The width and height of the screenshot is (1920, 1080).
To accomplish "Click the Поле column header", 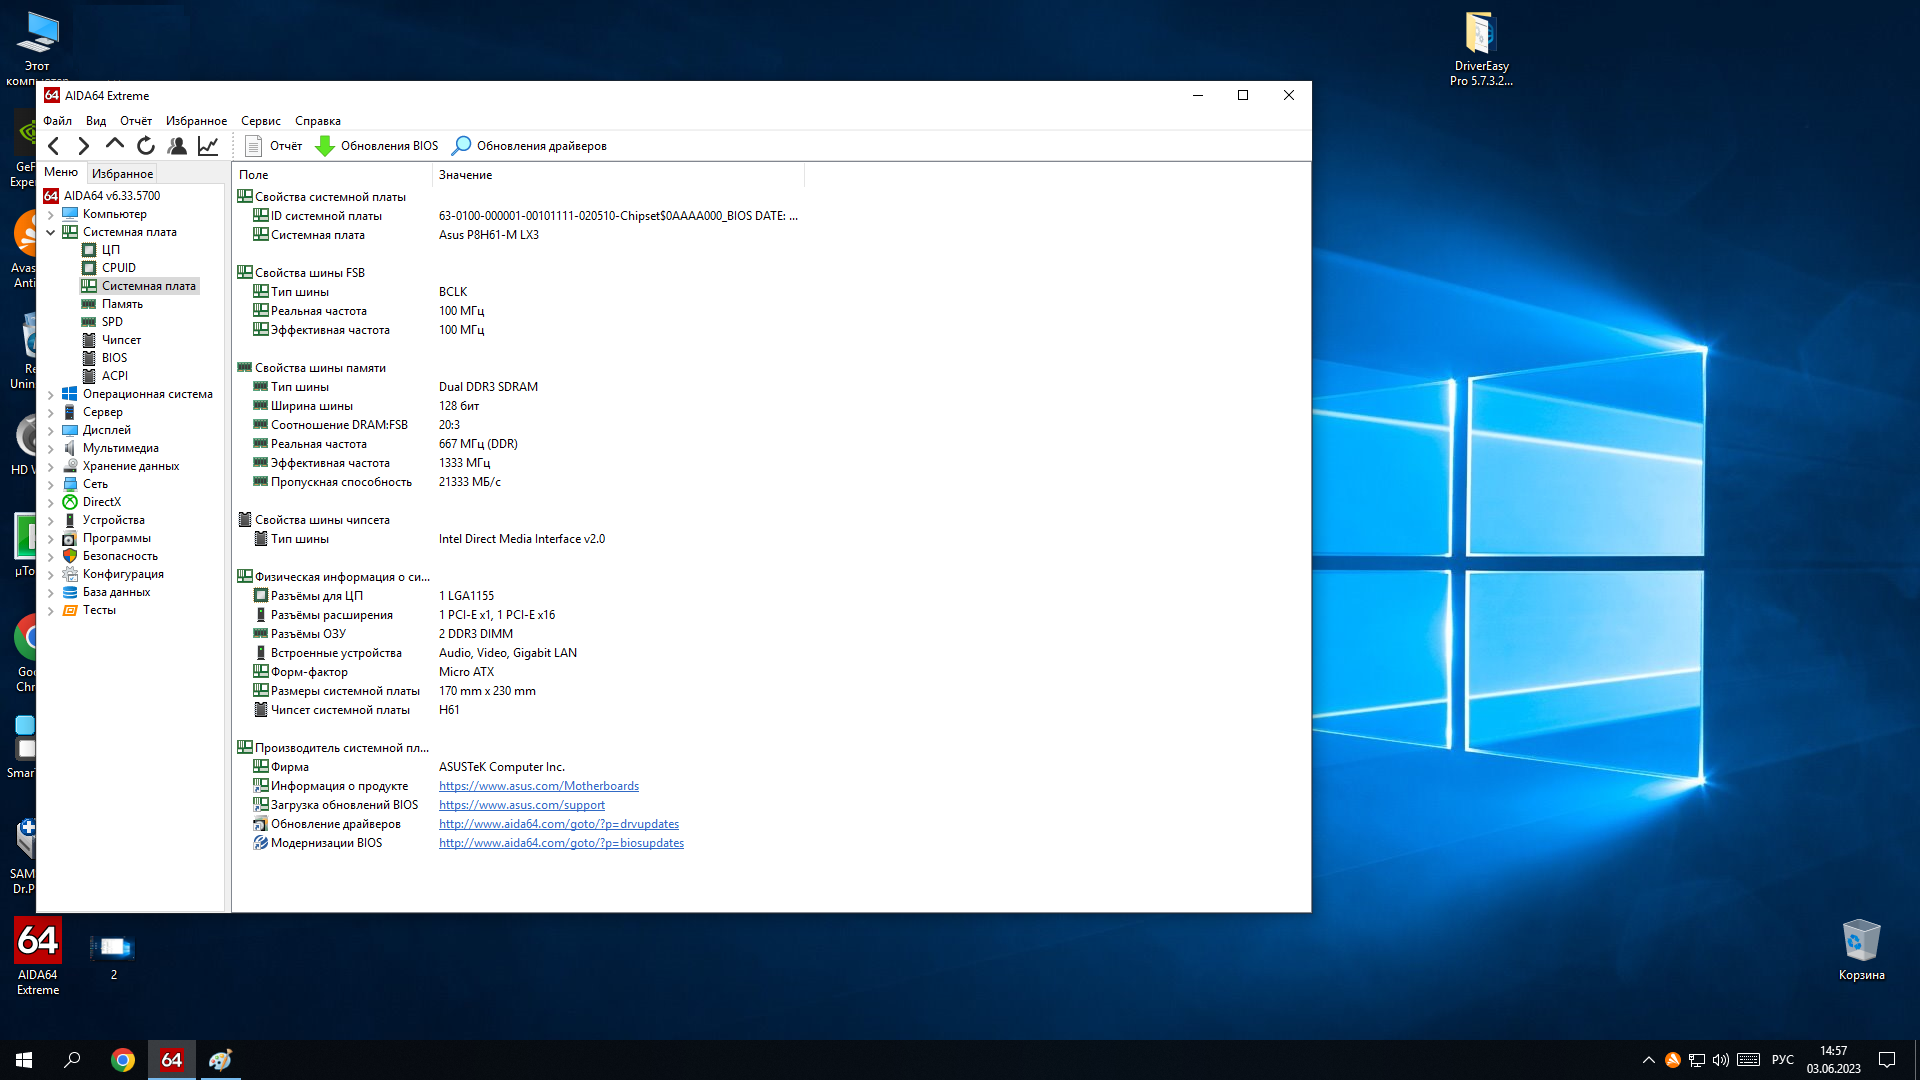I will tap(332, 175).
